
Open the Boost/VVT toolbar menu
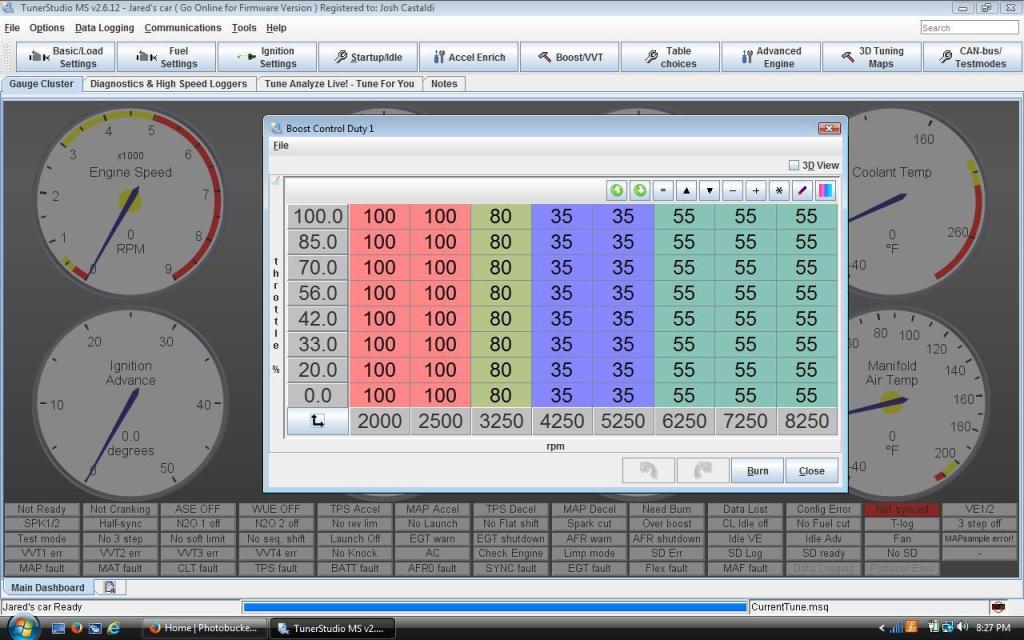click(569, 57)
